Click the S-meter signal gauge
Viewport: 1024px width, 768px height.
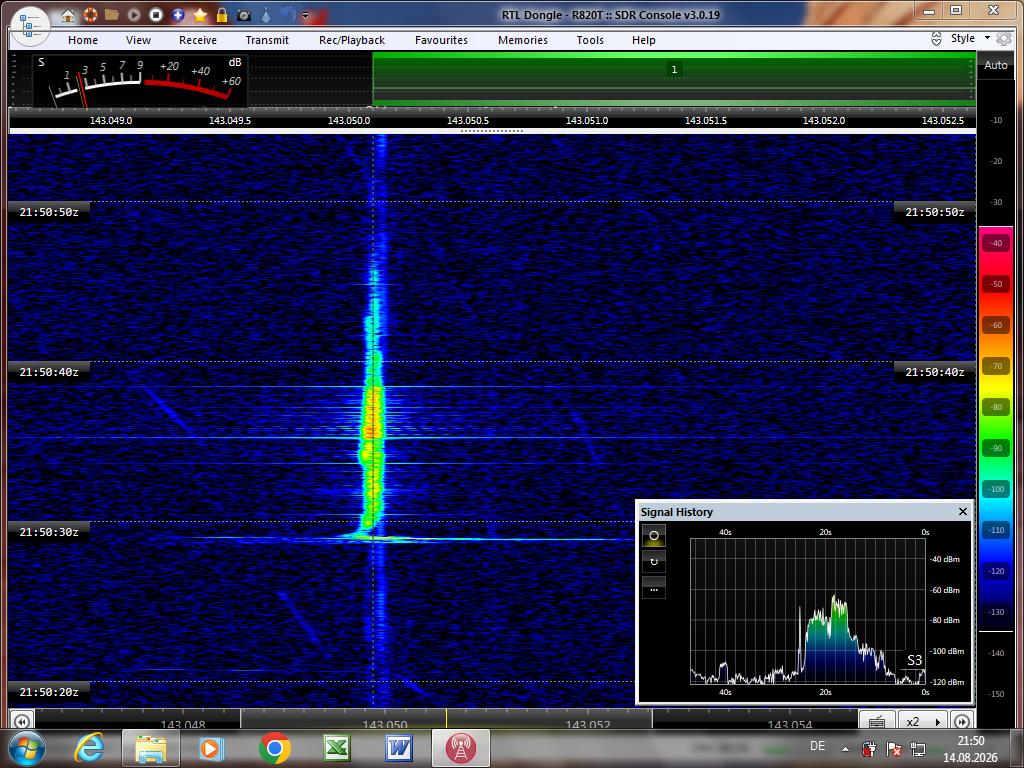coord(140,81)
